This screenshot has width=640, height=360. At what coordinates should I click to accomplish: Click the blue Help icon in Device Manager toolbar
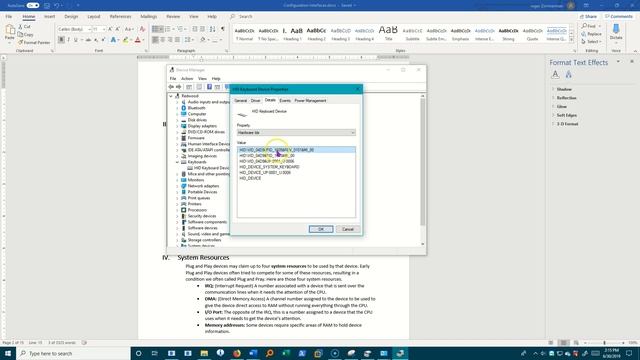click(209, 87)
